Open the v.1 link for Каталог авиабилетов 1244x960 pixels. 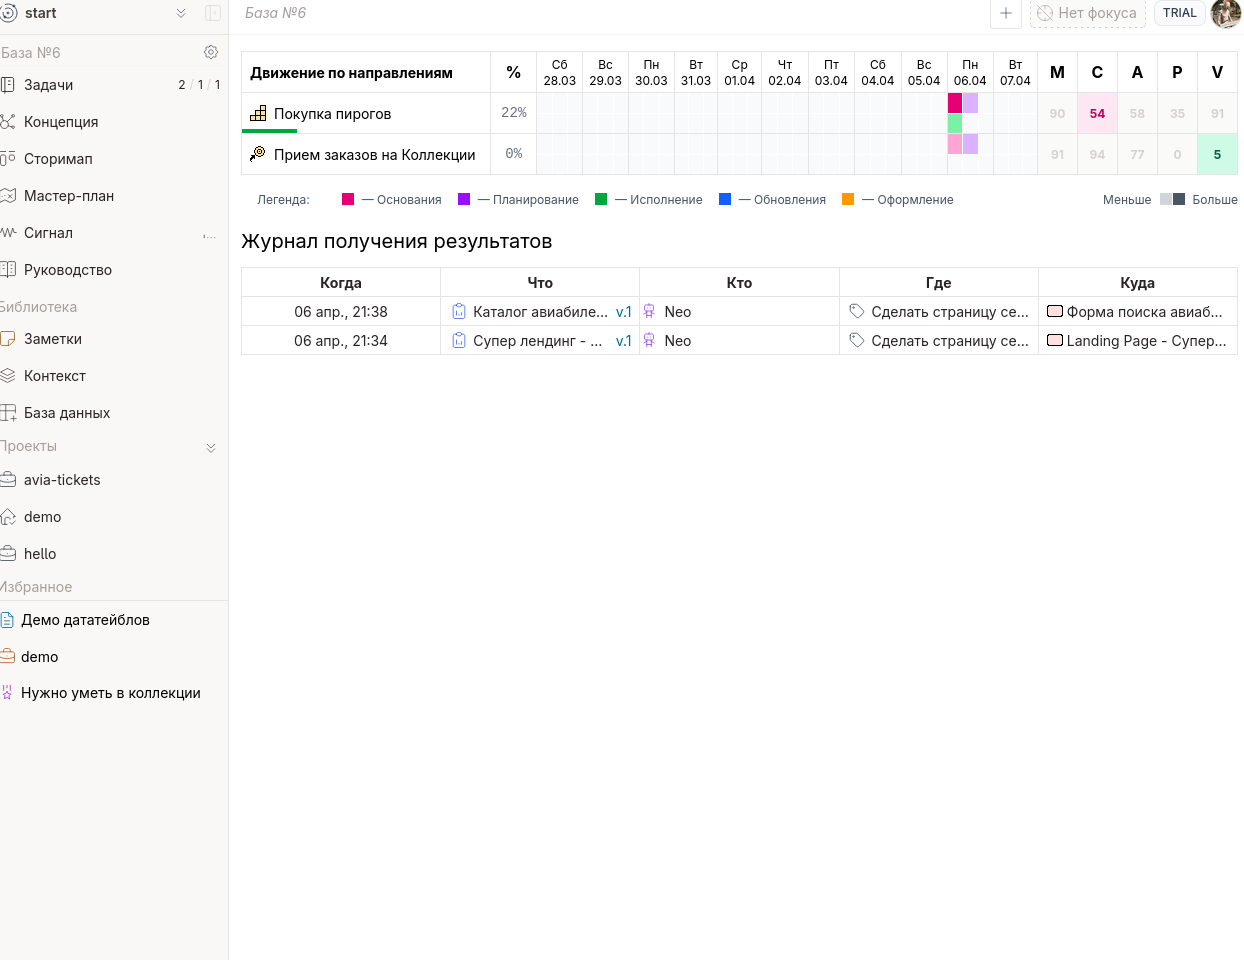pyautogui.click(x=623, y=312)
